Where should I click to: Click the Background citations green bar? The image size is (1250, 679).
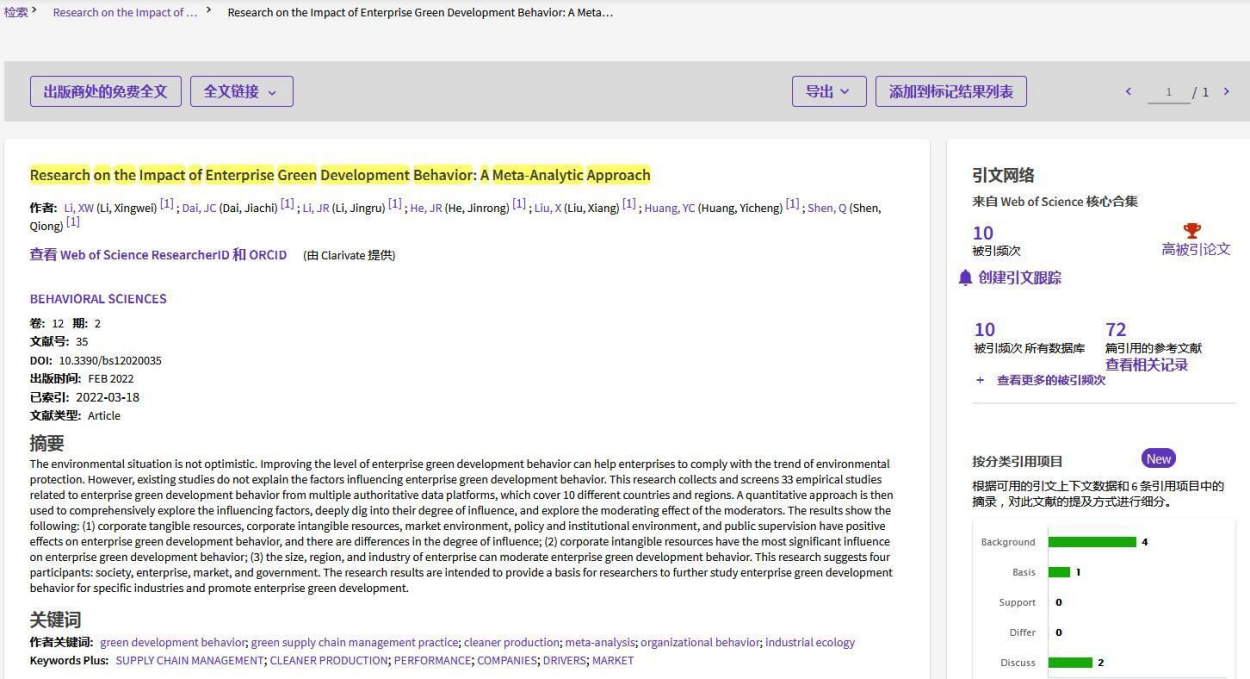(x=1091, y=542)
